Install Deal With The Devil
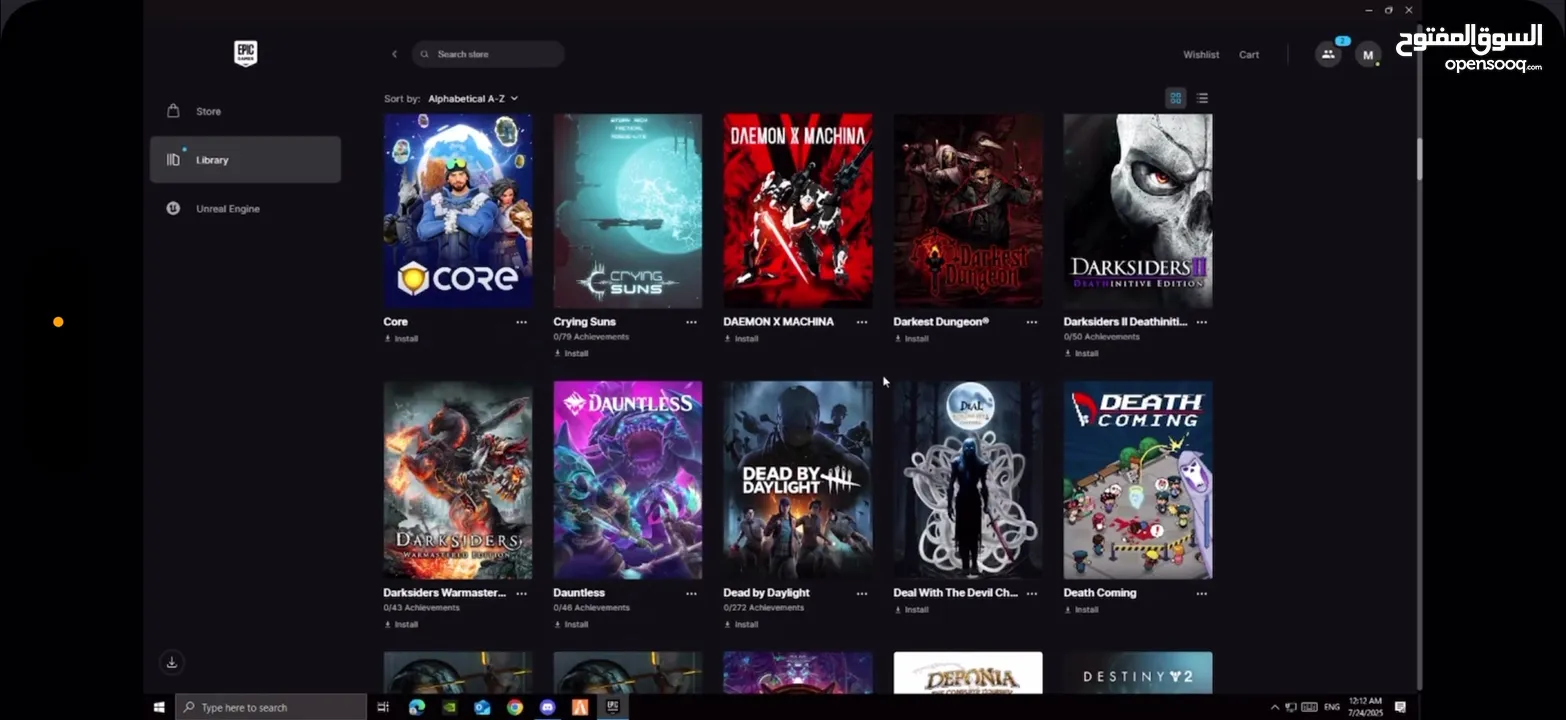Viewport: 1566px width, 720px height. tap(911, 610)
